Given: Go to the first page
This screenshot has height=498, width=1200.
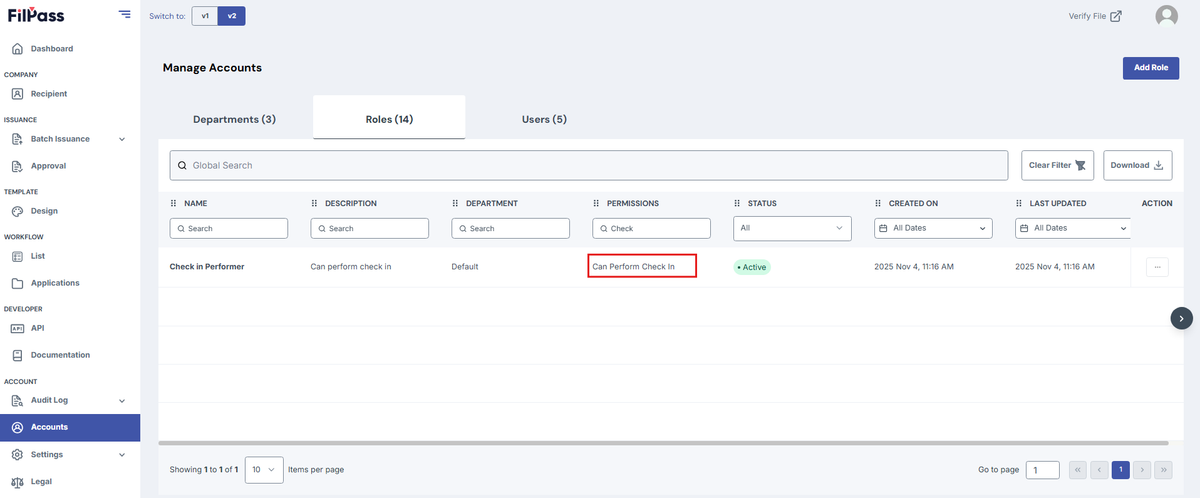Looking at the screenshot, I should point(1078,469).
